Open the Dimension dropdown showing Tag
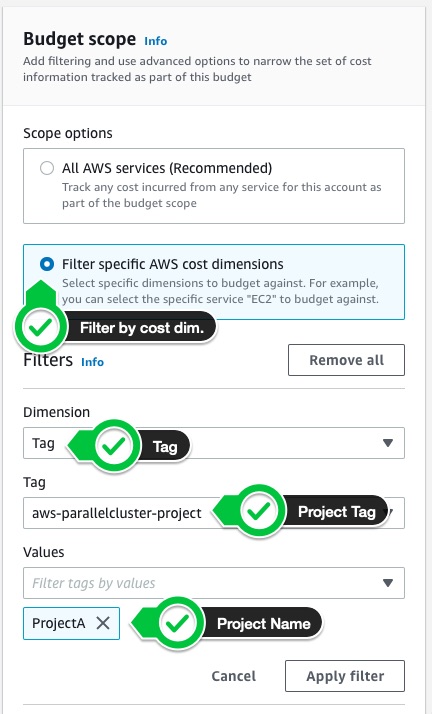This screenshot has height=714, width=432. click(214, 443)
